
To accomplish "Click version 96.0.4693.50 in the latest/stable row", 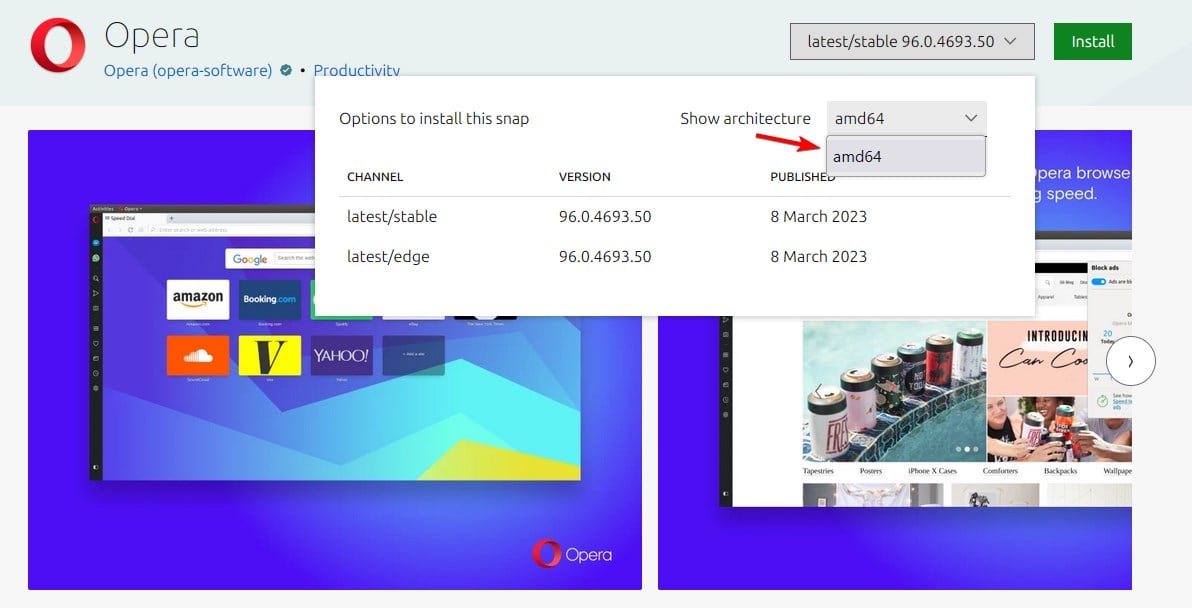I will (x=605, y=217).
